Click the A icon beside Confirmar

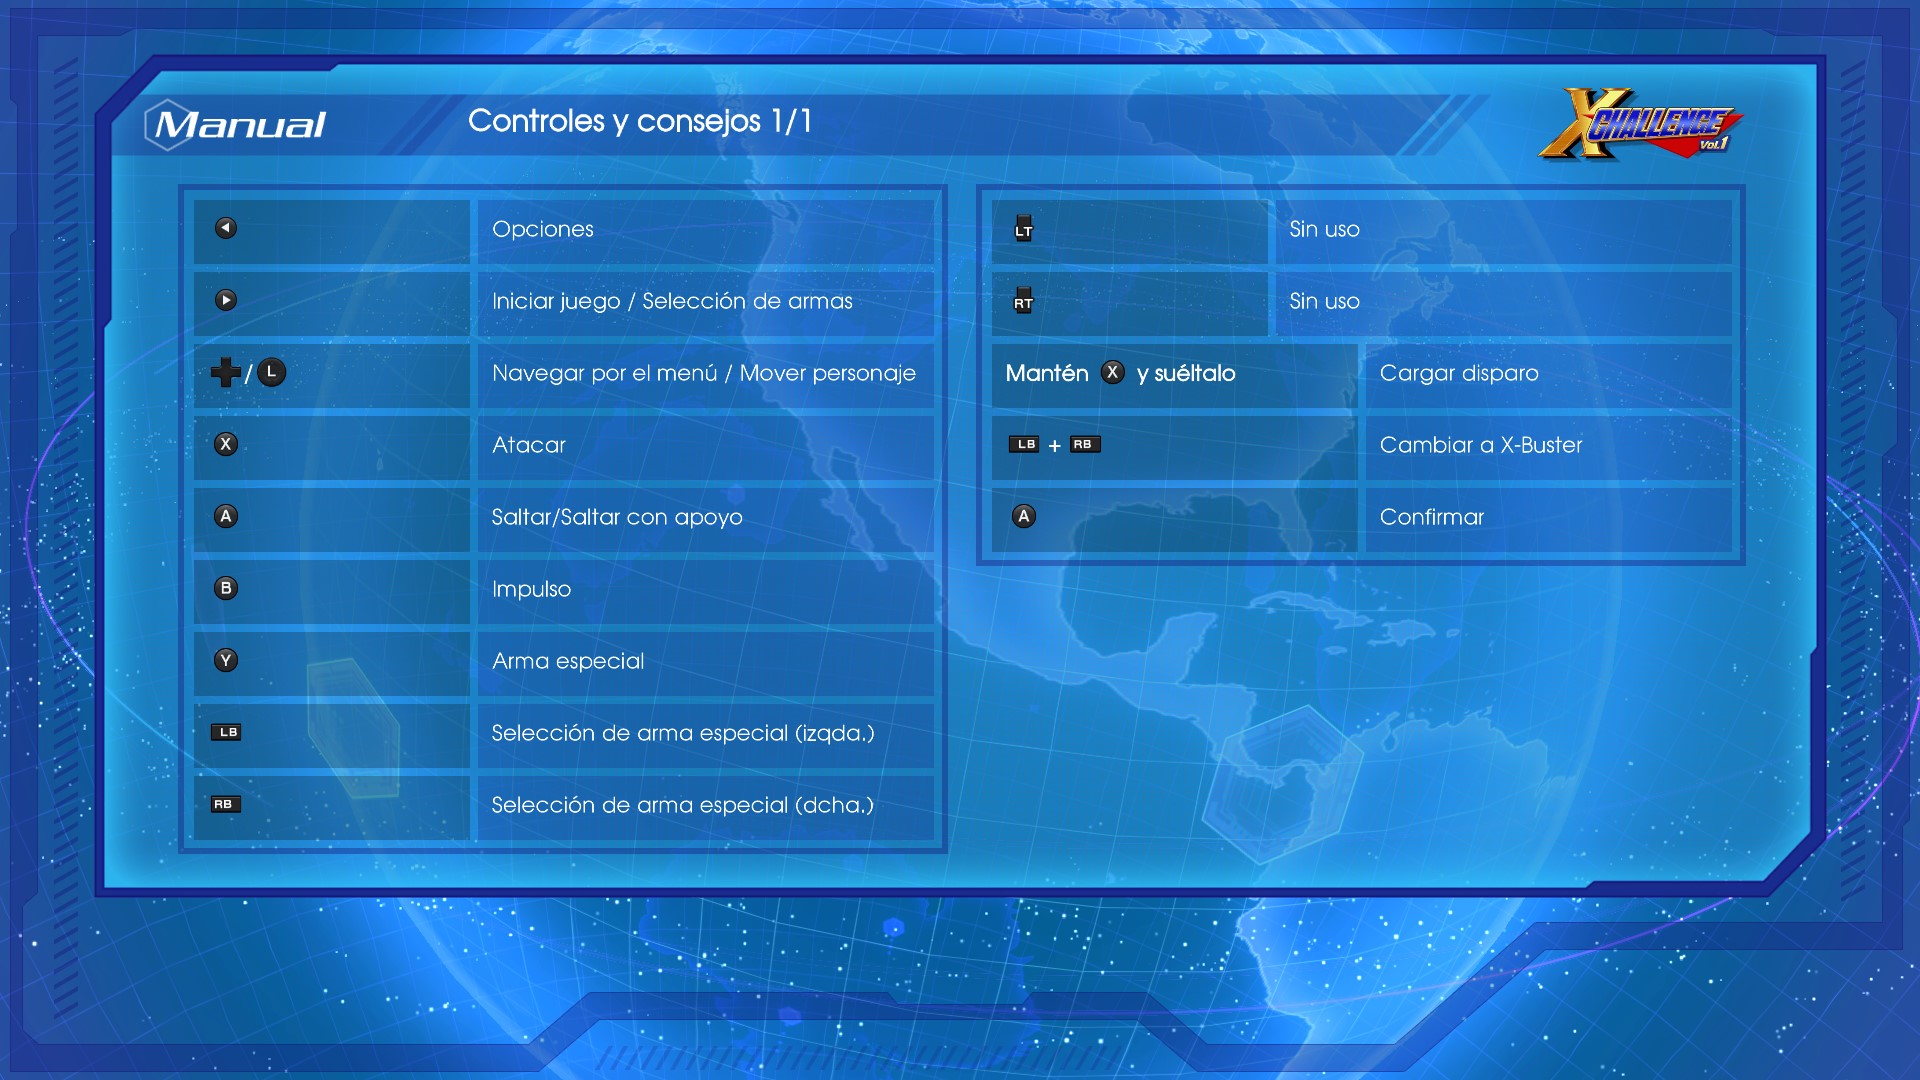(x=1023, y=516)
